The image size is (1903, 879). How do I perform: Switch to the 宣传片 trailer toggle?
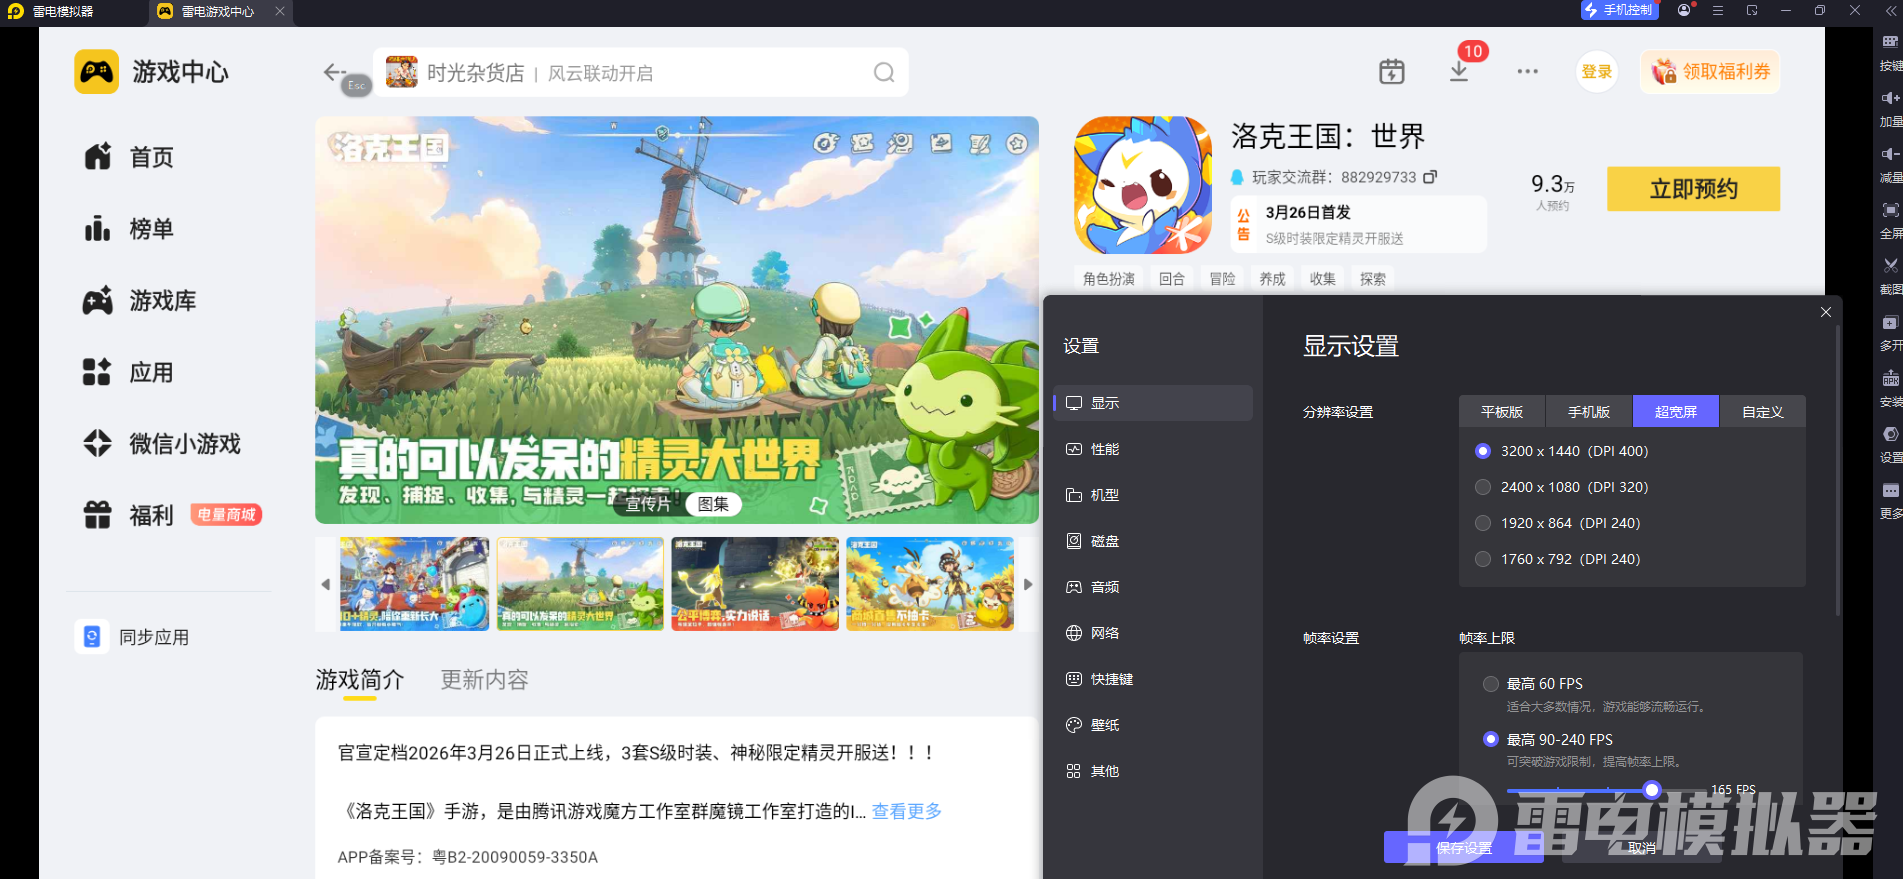click(x=648, y=504)
